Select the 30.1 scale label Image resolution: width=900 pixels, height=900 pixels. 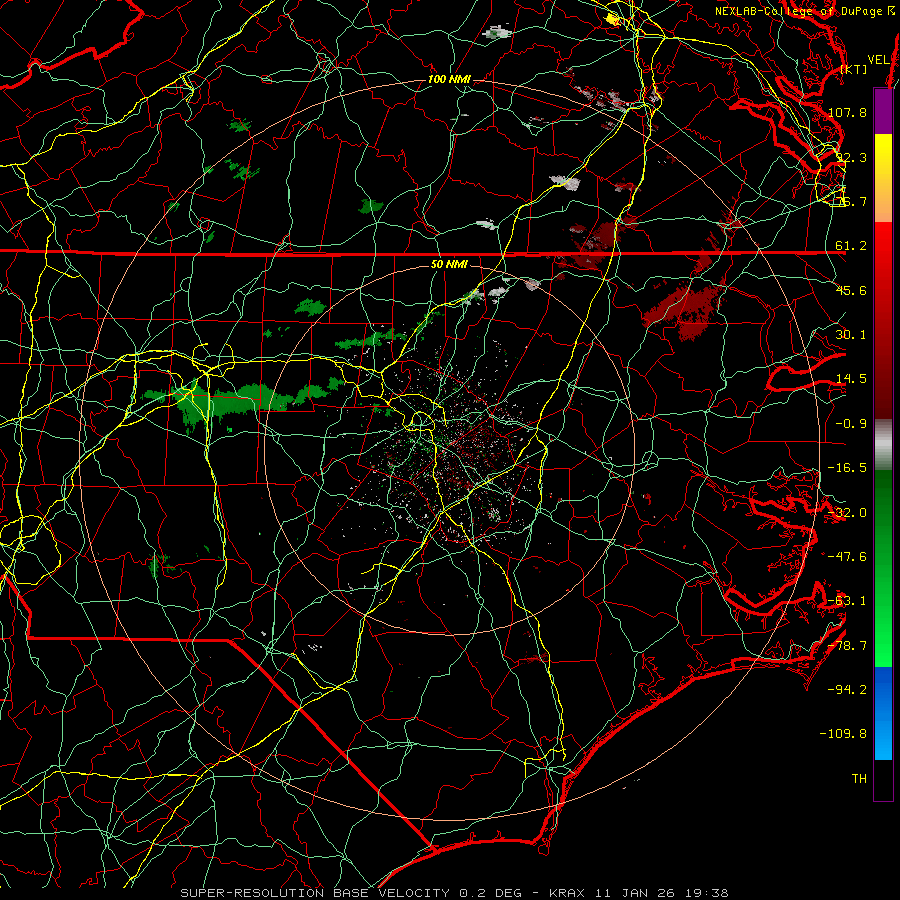(851, 335)
